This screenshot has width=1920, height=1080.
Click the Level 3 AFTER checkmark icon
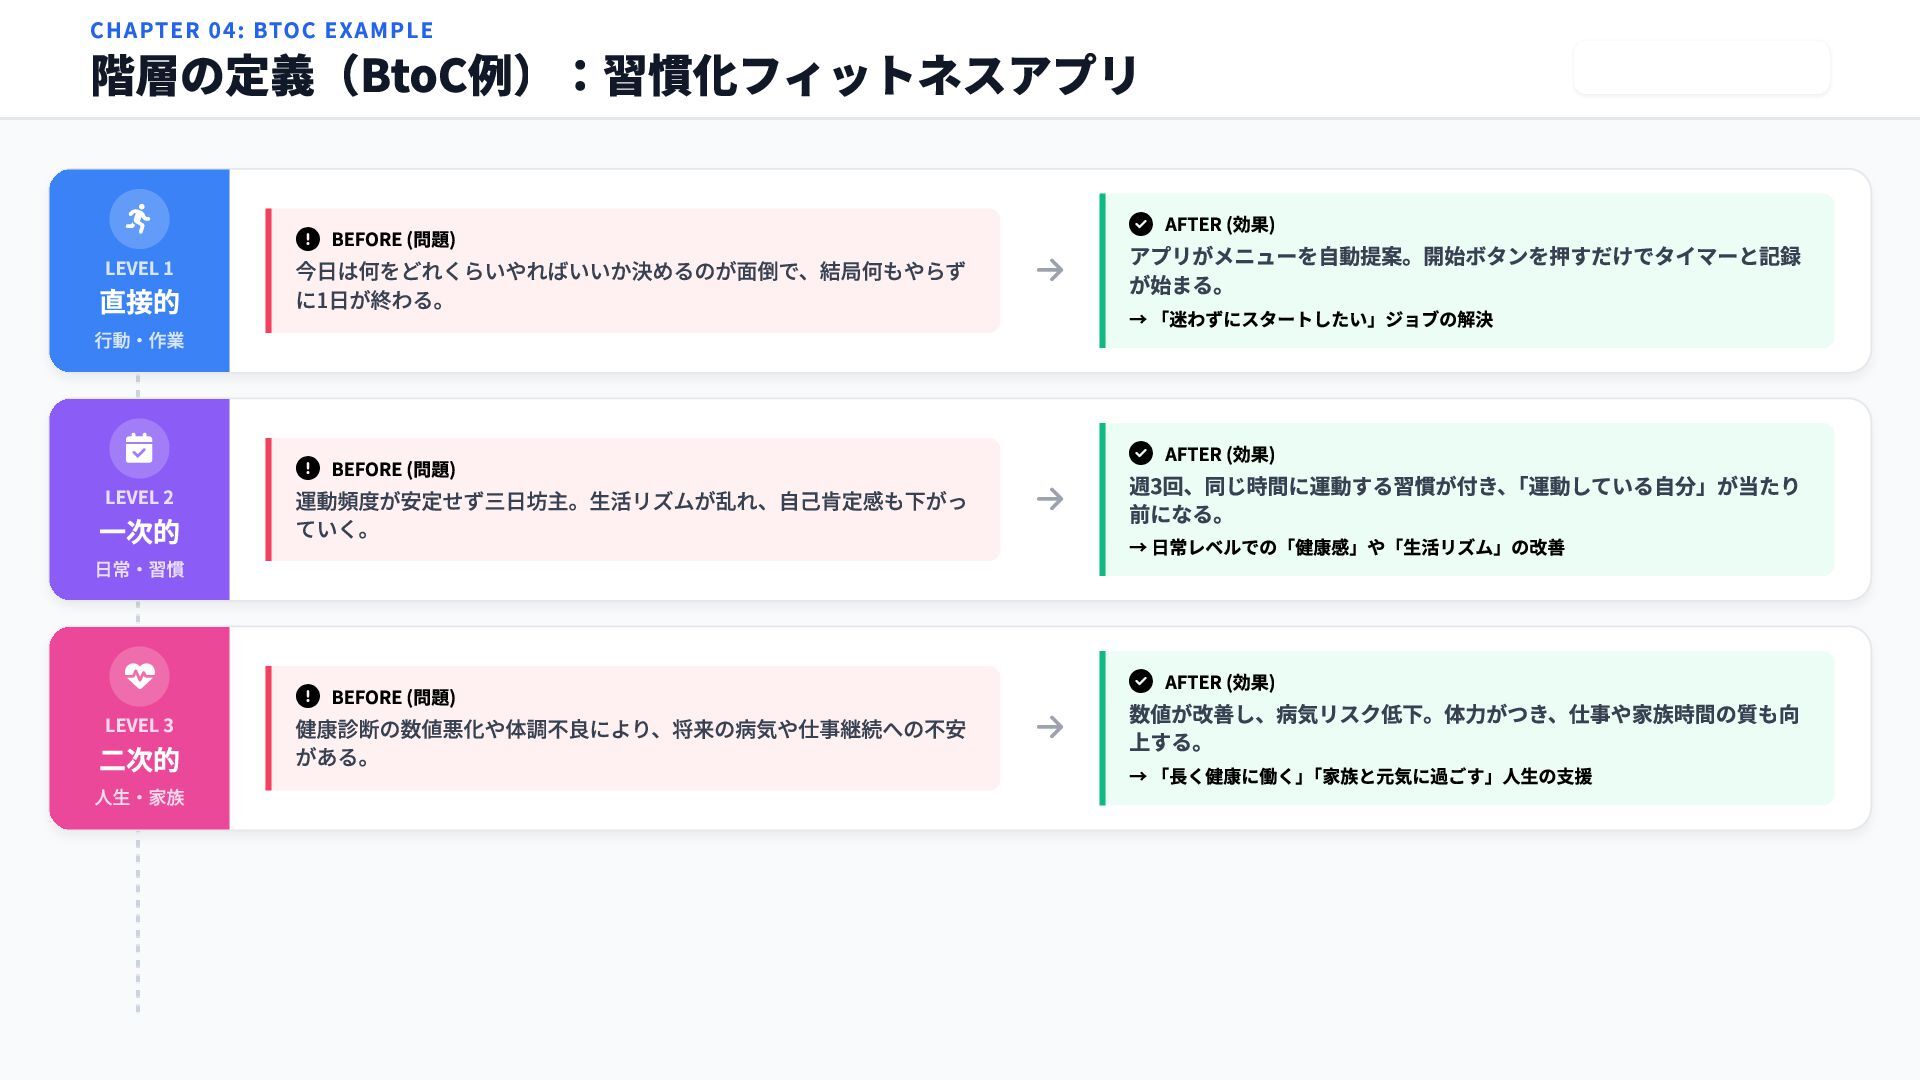(x=1141, y=681)
